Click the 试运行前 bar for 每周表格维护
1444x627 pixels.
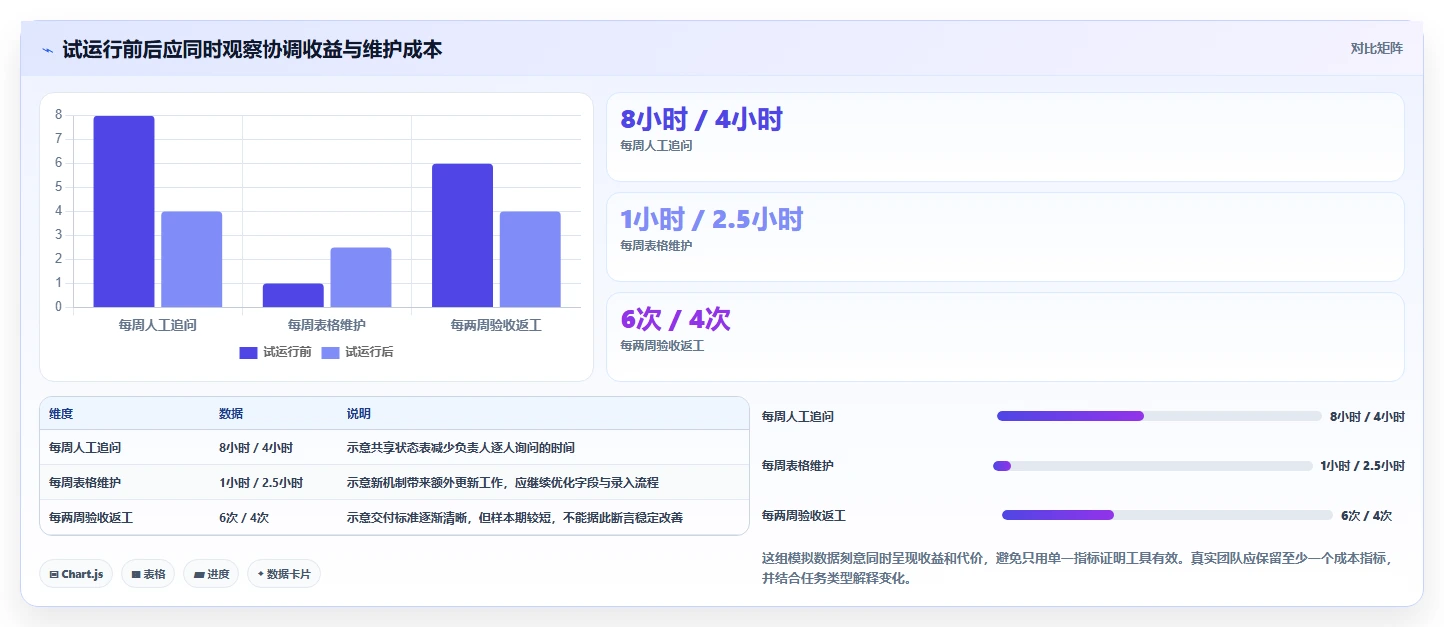(293, 295)
